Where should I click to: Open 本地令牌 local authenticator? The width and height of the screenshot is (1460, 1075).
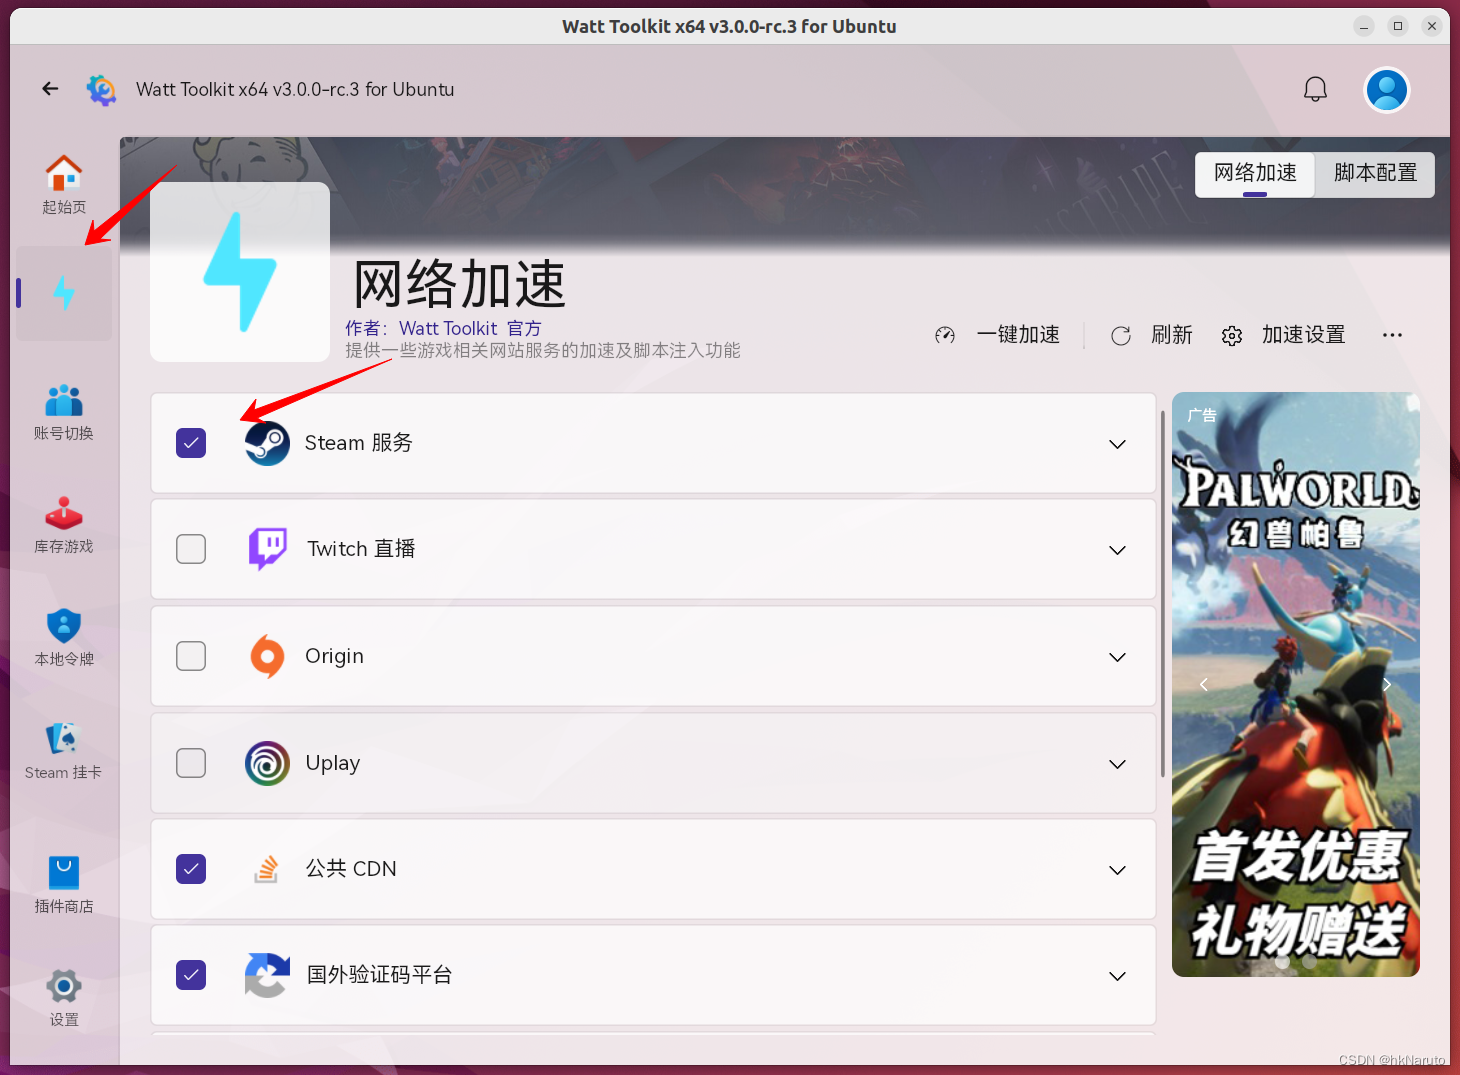64,638
